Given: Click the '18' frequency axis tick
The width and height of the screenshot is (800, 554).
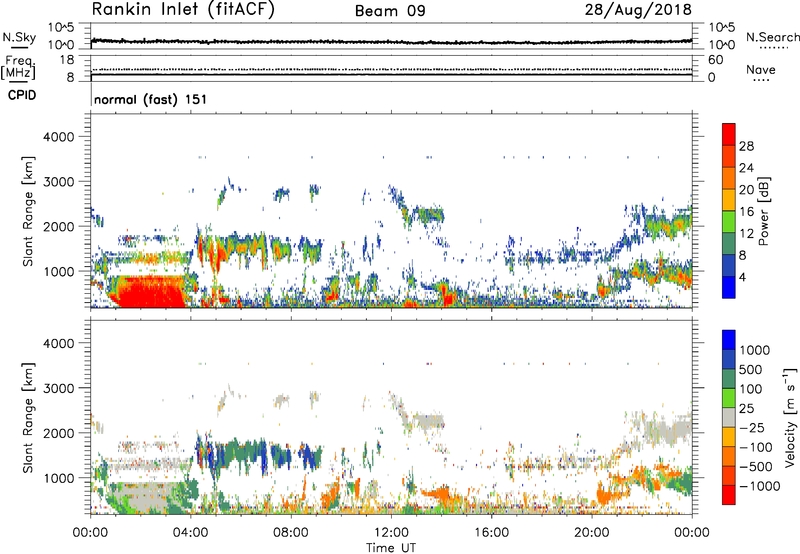Looking at the screenshot, I should (67, 60).
